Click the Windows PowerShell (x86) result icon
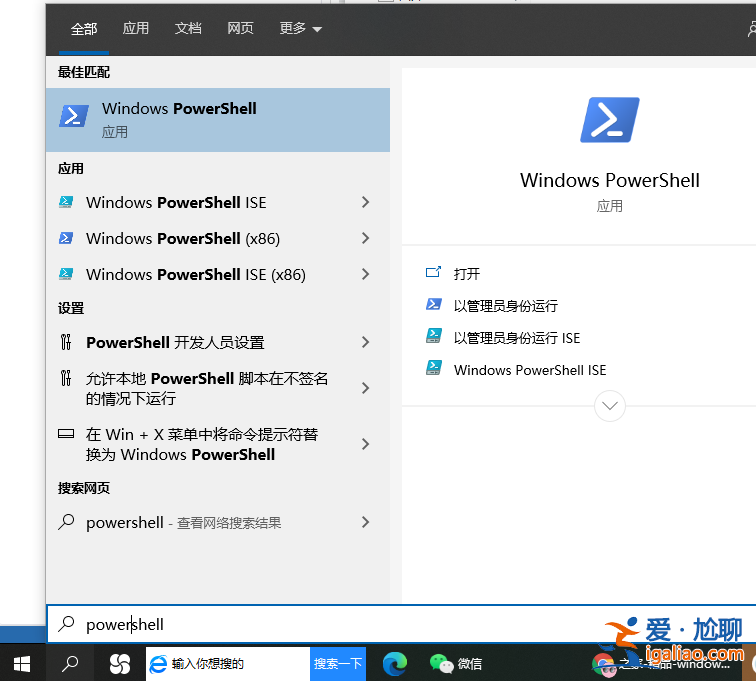The width and height of the screenshot is (756, 681). click(66, 238)
